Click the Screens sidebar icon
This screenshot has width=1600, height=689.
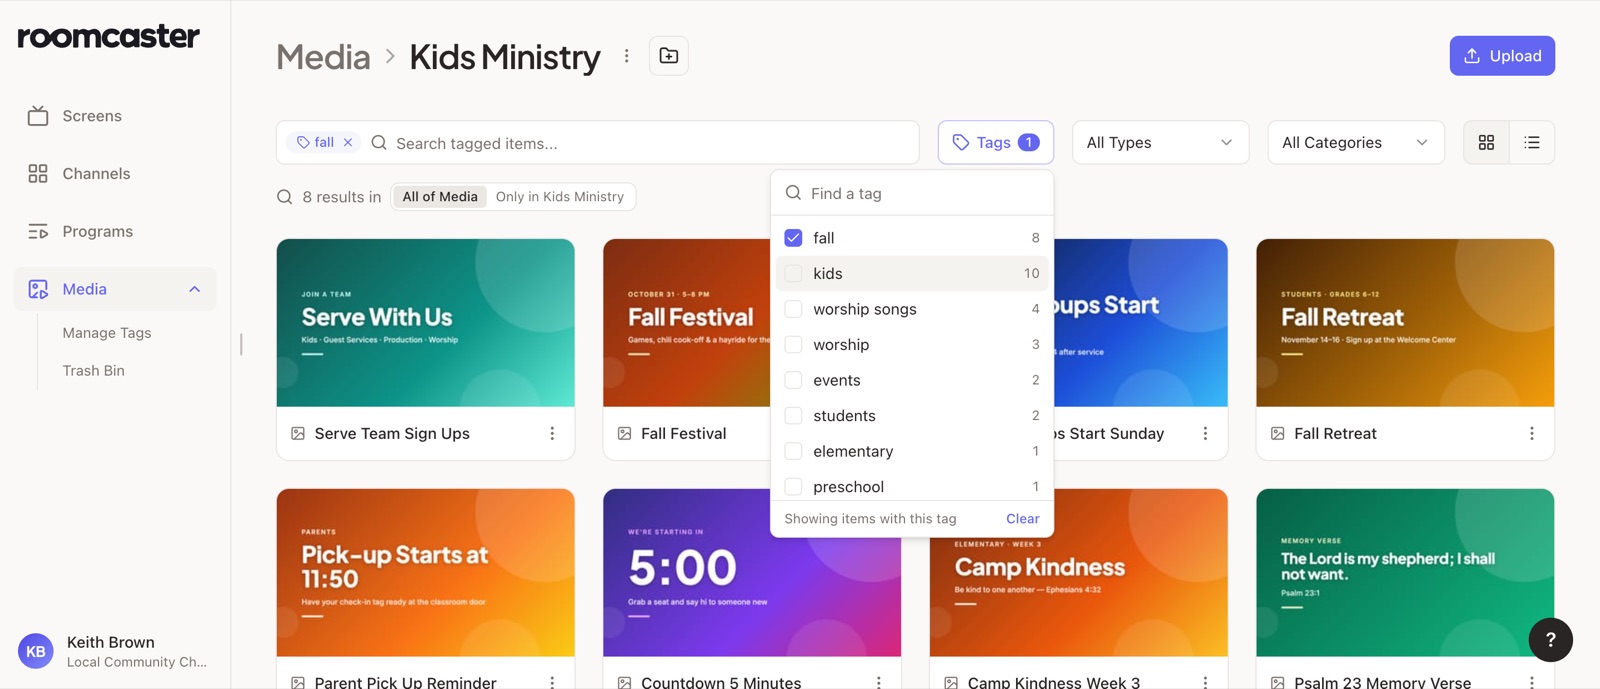coord(38,116)
